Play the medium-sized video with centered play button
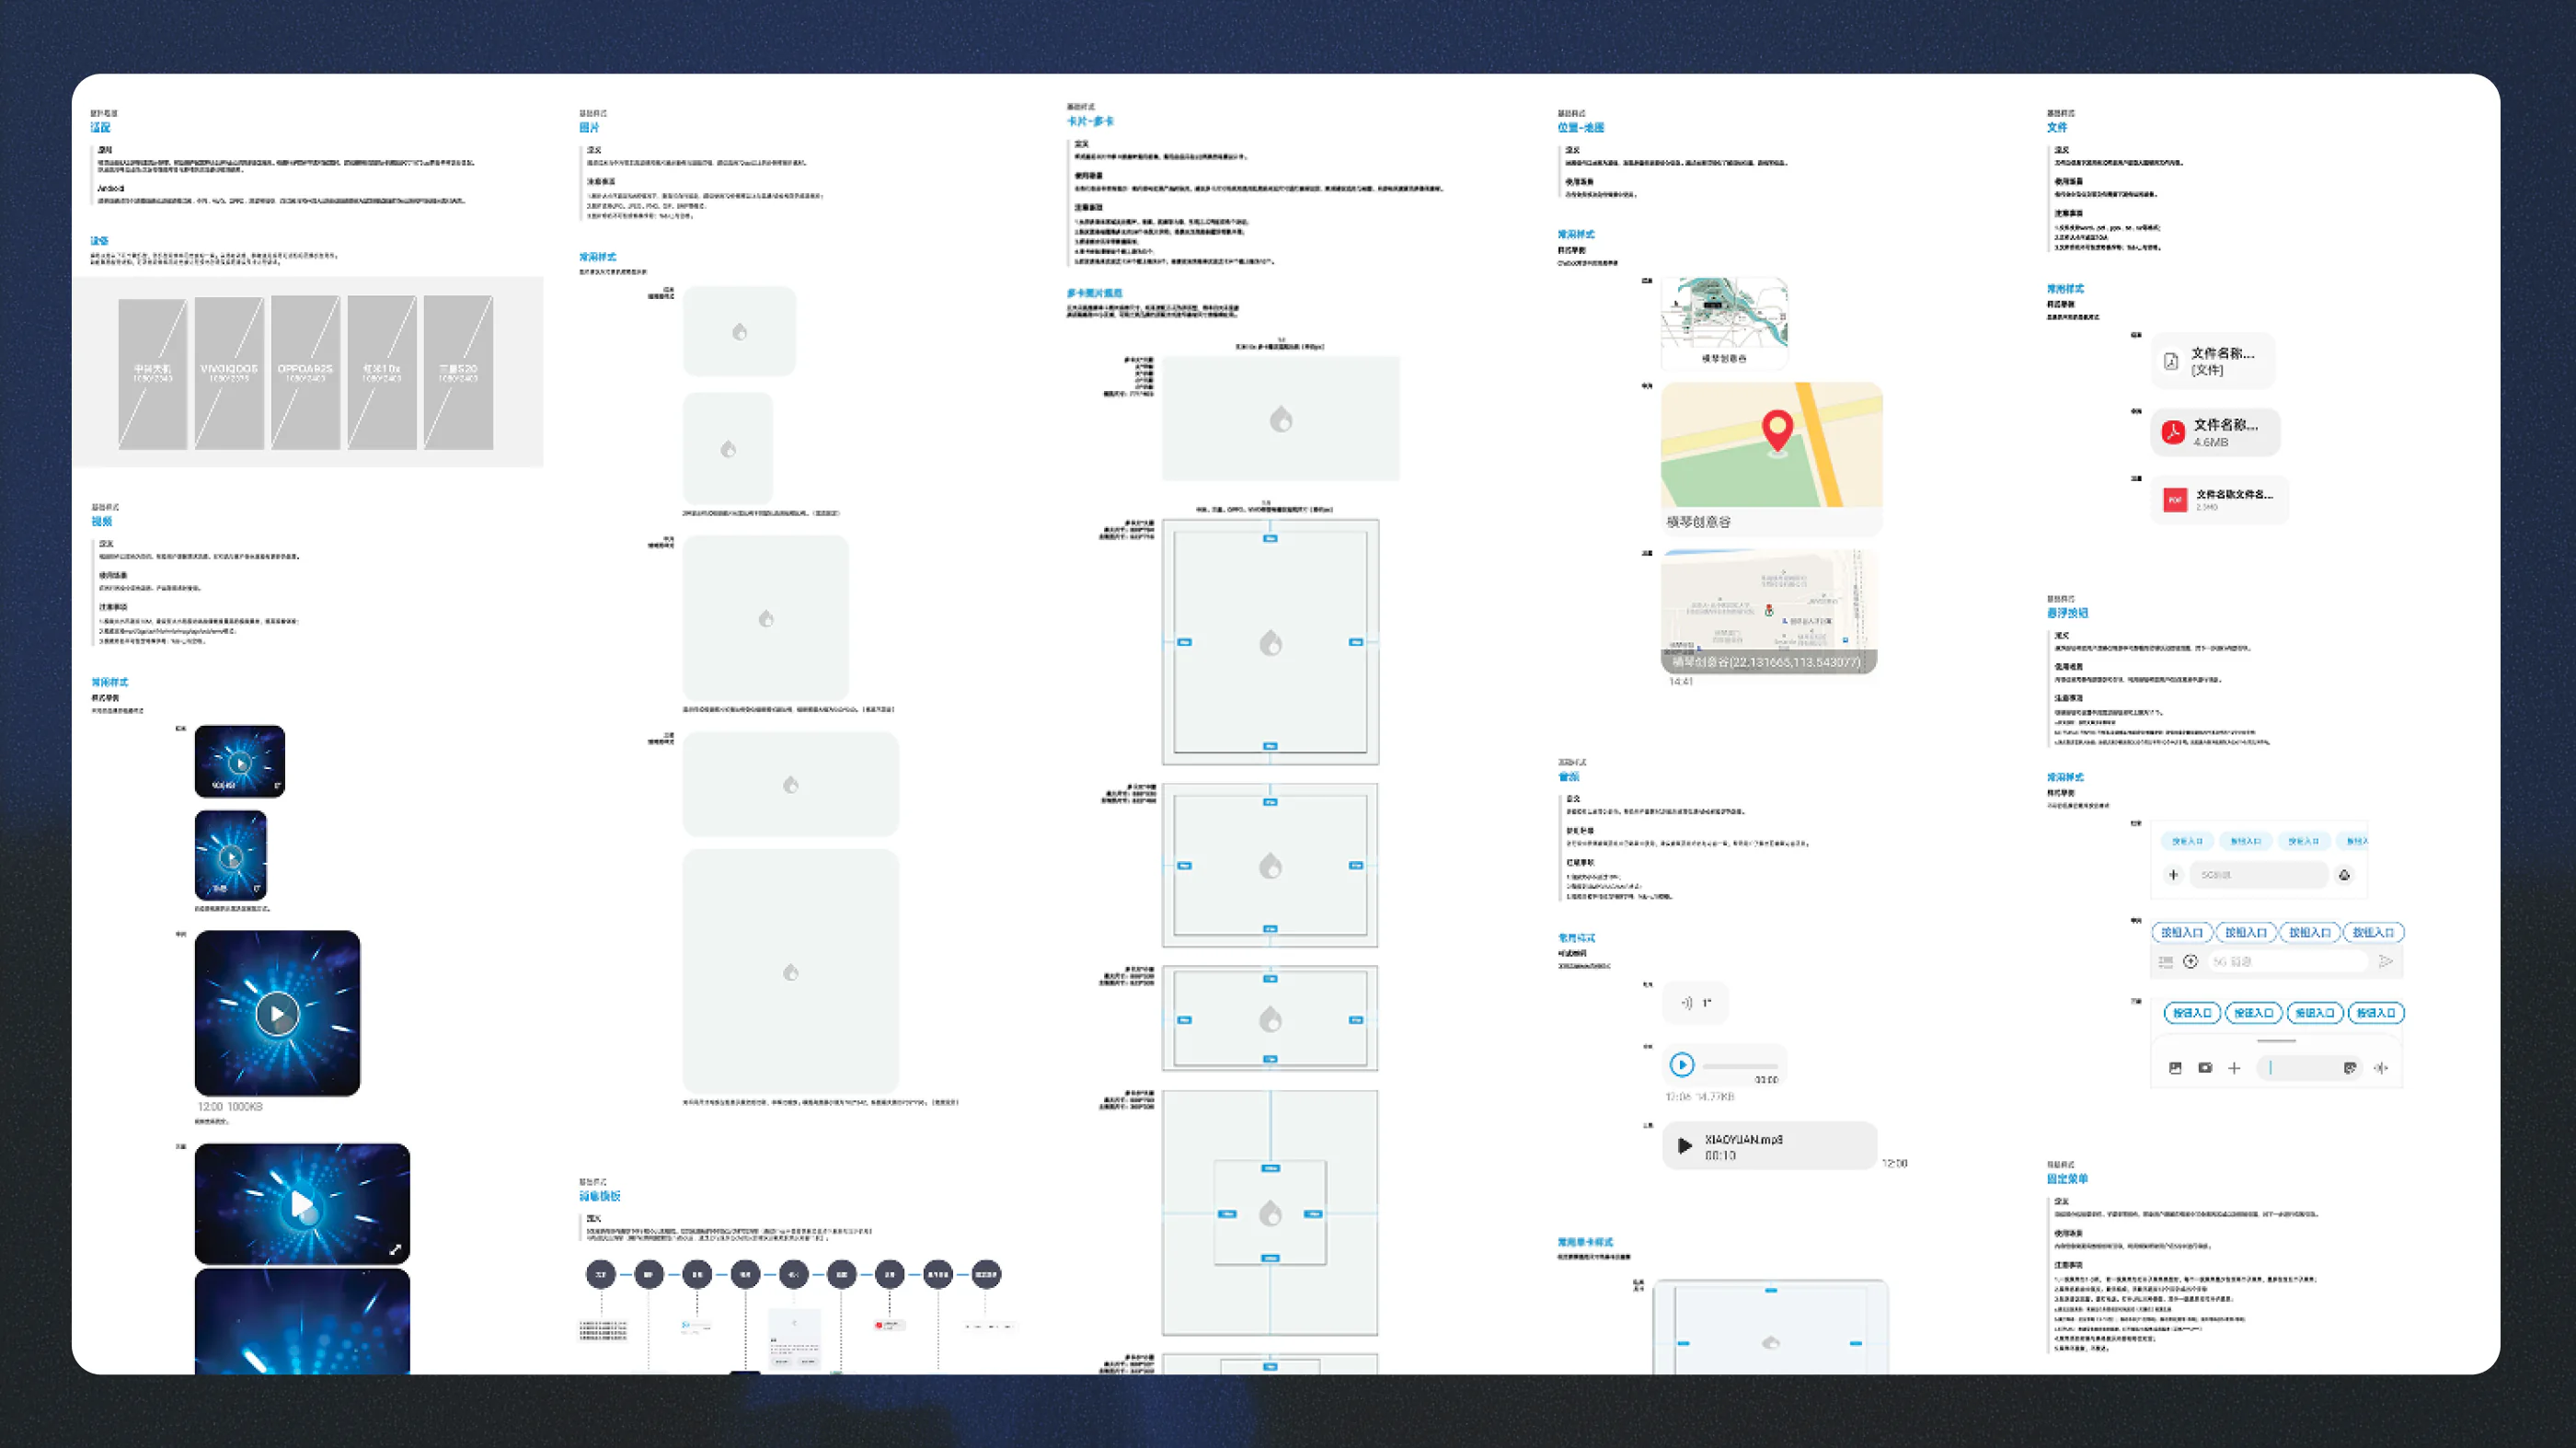Screen dimensions: 2576x1448 [277, 1014]
